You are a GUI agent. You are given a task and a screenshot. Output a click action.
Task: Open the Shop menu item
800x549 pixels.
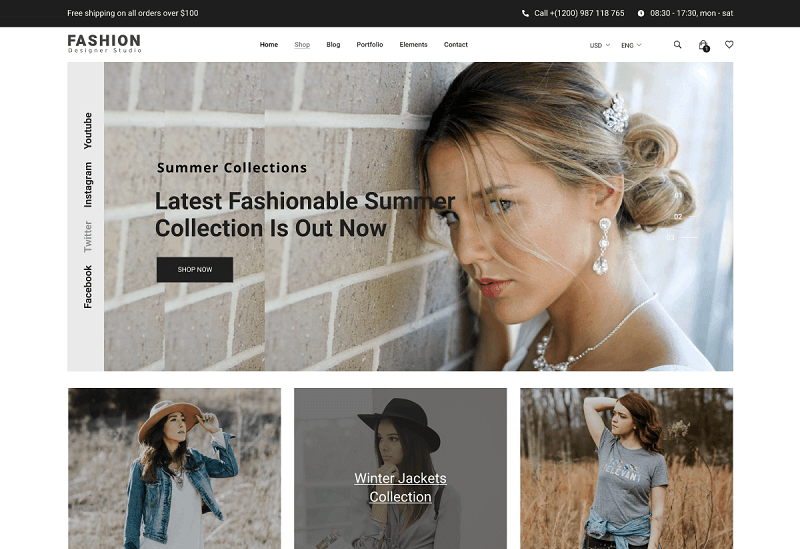302,44
